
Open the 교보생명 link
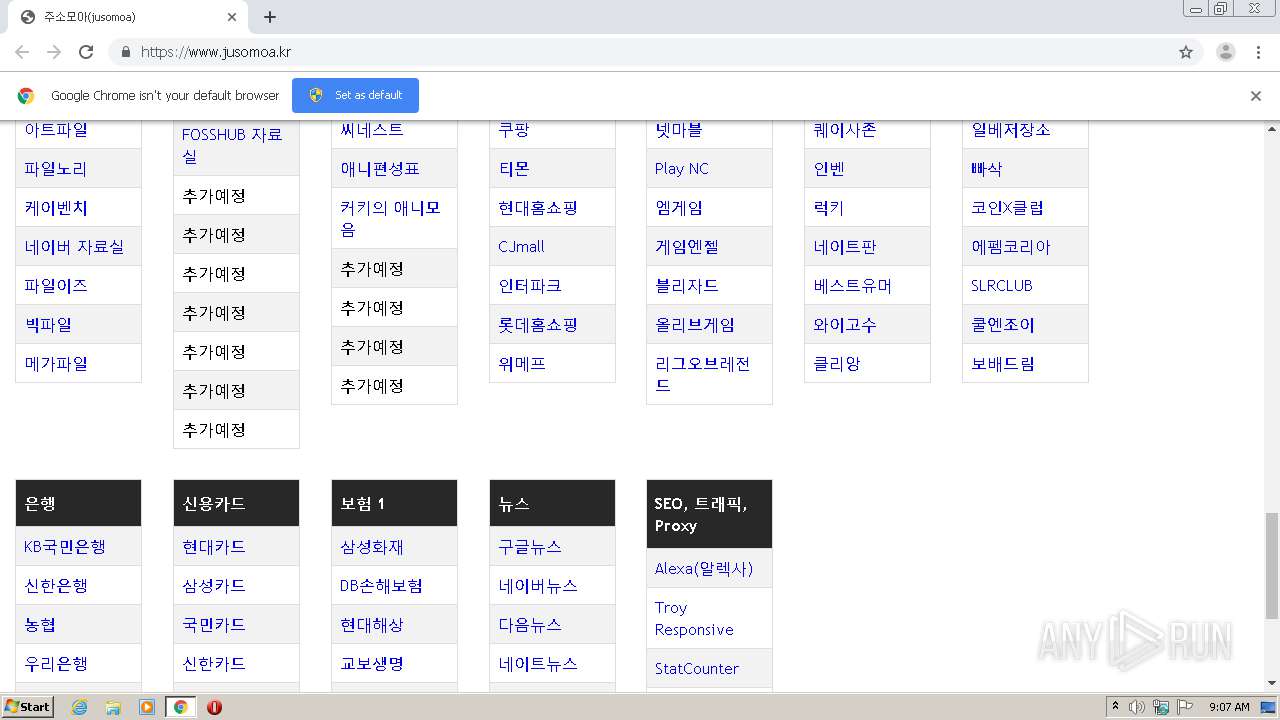(372, 664)
